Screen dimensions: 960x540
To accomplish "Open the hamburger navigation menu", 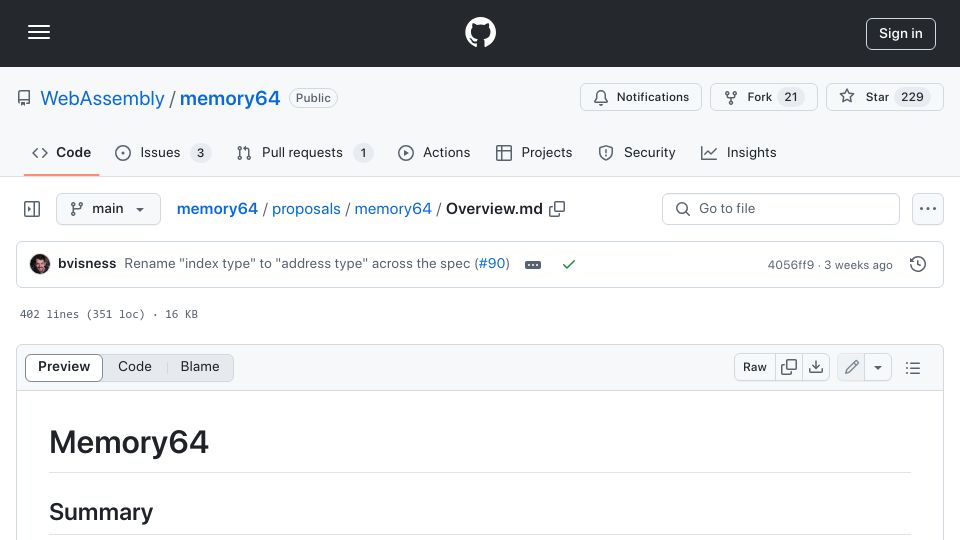I will [39, 32].
